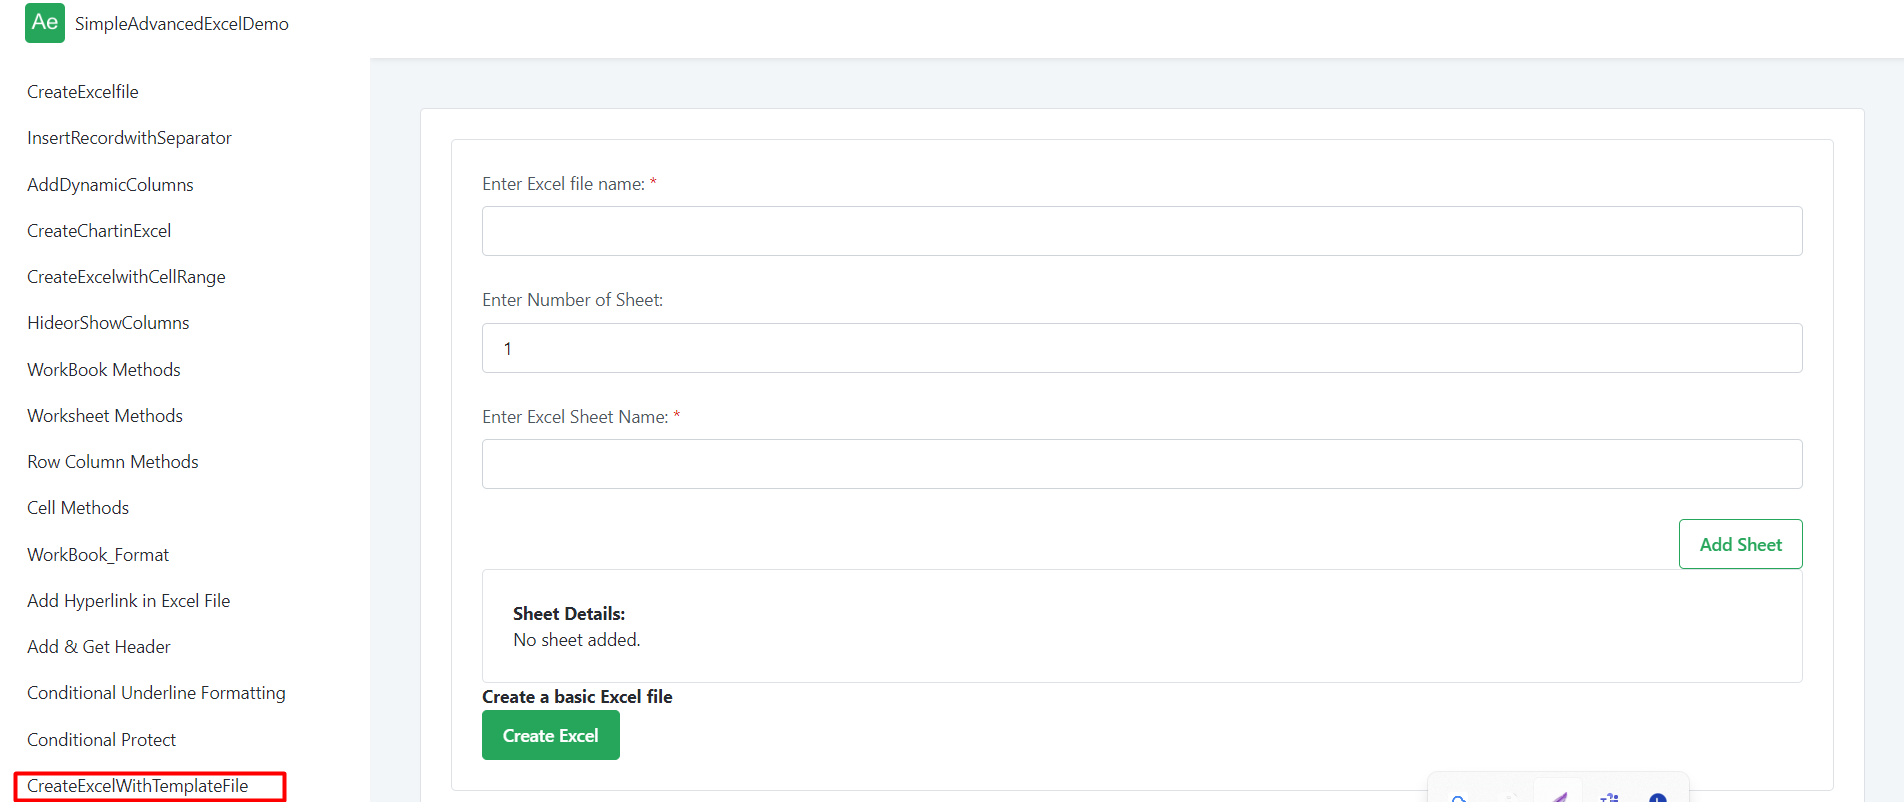Viewport: 1904px width, 802px height.
Task: Navigate to CreateExcelwithCellRange
Action: pos(126,277)
